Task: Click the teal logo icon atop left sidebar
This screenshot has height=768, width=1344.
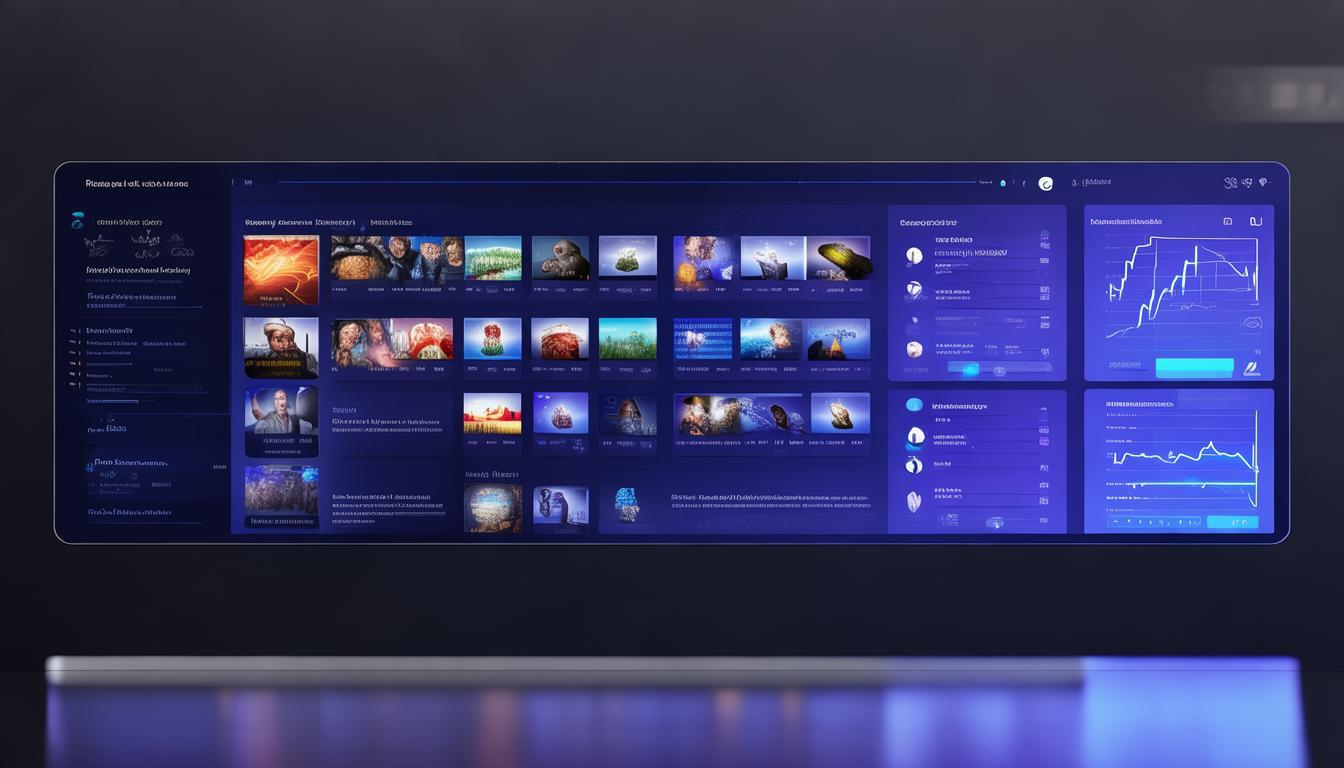Action: (77, 221)
